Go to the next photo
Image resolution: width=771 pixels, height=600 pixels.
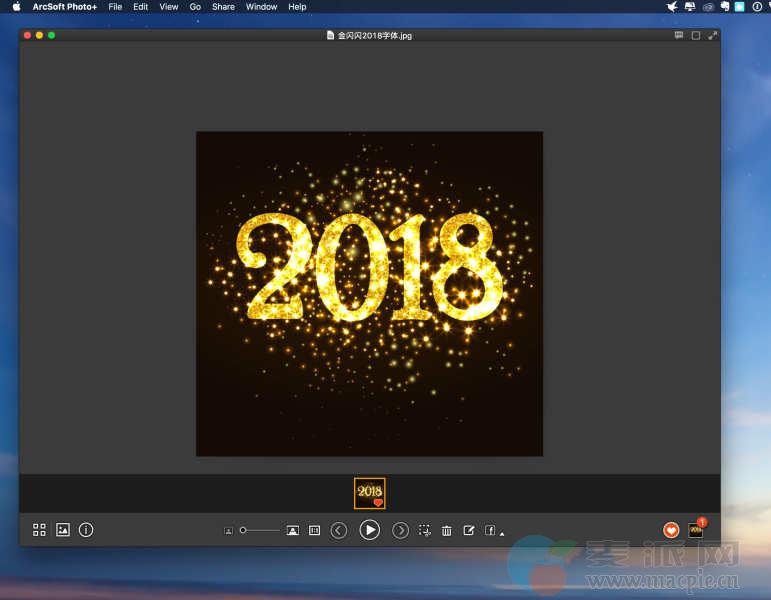(x=401, y=530)
